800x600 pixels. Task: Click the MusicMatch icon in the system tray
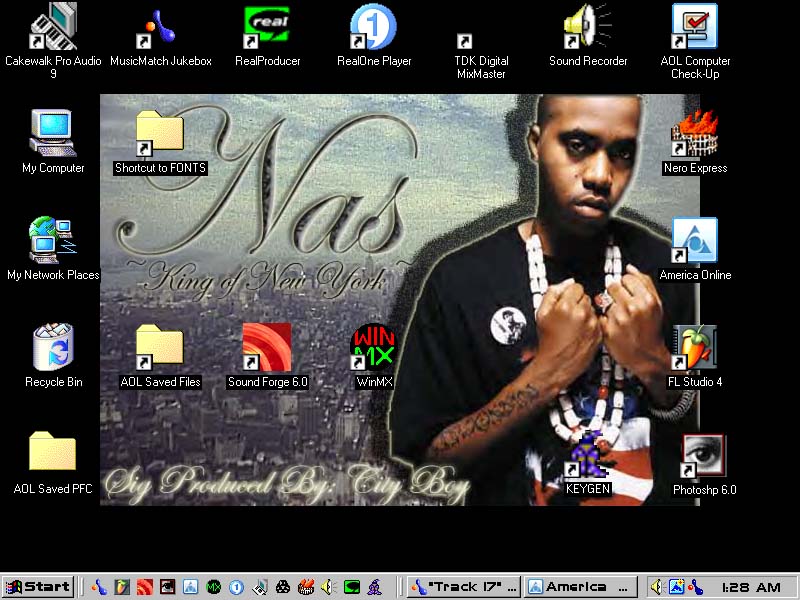point(694,587)
